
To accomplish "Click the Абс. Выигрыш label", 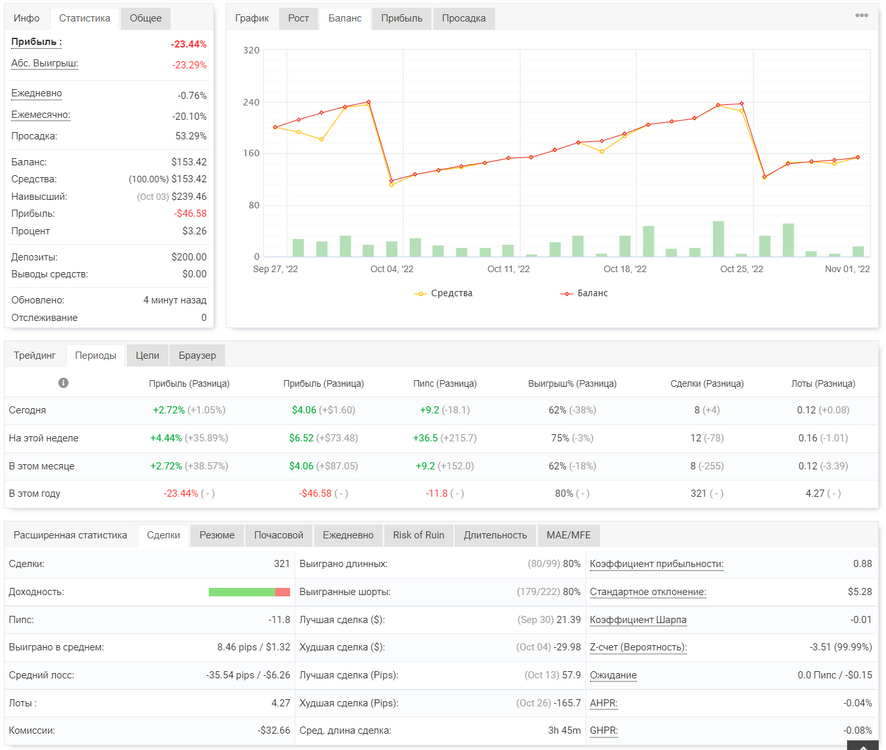I will (45, 63).
